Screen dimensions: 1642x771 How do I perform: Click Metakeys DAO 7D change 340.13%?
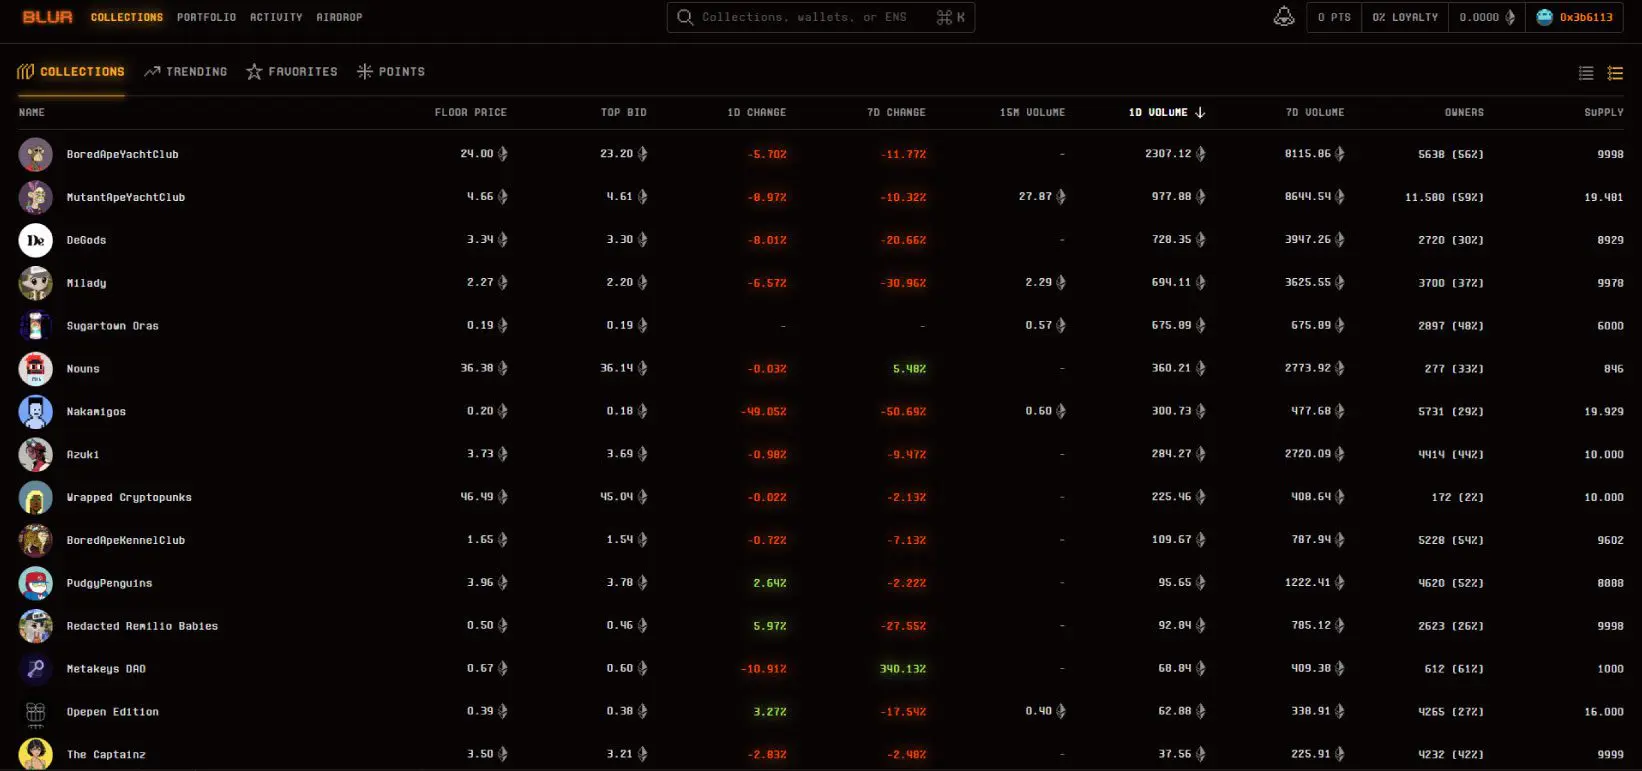coord(903,669)
